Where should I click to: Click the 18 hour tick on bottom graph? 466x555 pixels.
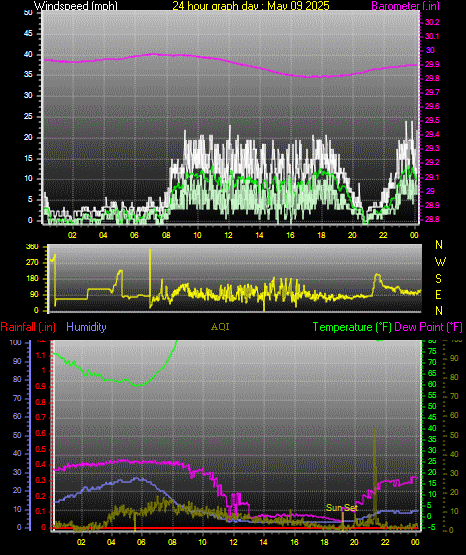(324, 542)
